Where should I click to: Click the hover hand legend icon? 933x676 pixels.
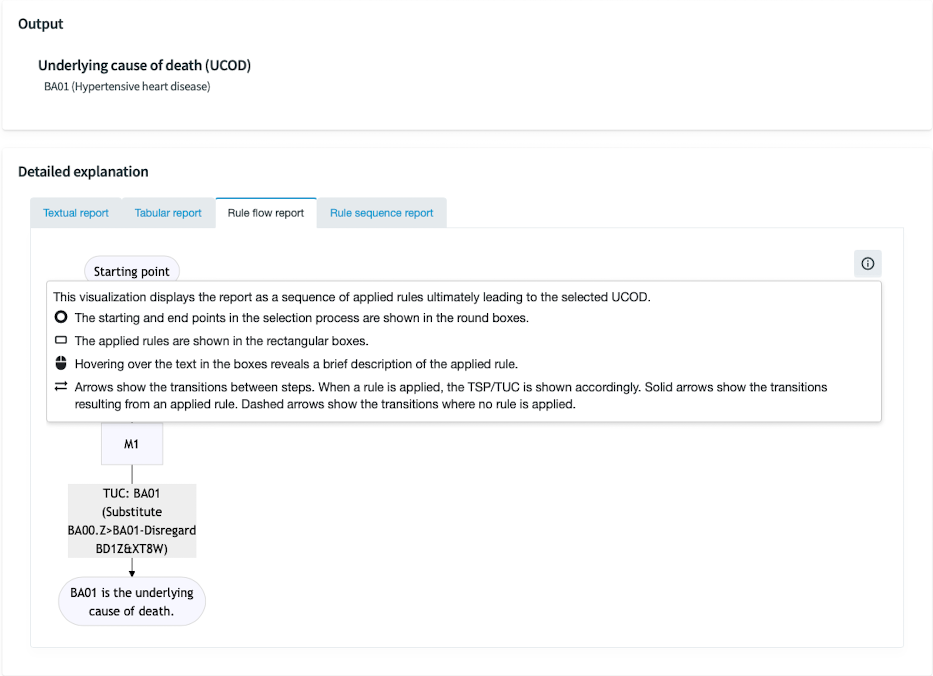pyautogui.click(x=60, y=362)
